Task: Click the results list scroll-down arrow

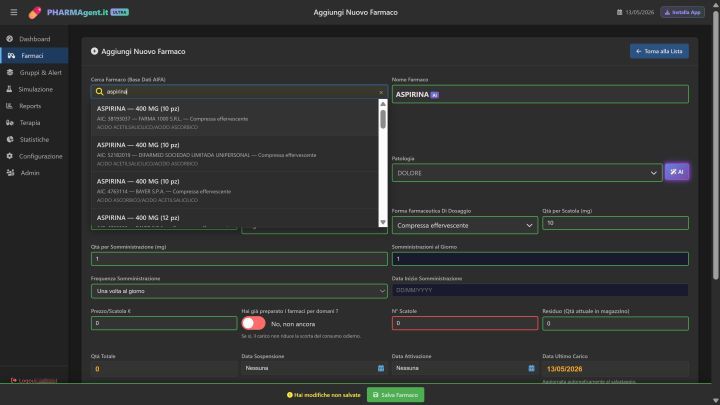Action: tap(383, 222)
